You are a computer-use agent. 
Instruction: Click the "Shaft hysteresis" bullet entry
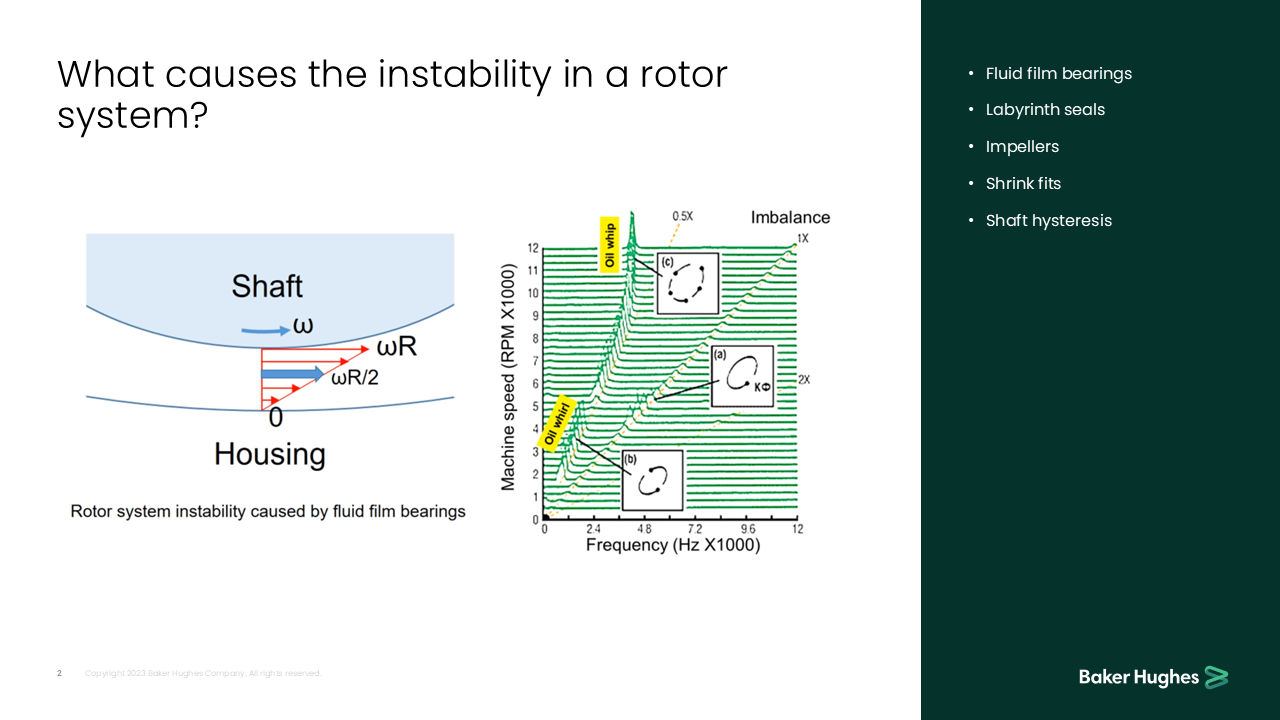coord(1049,220)
